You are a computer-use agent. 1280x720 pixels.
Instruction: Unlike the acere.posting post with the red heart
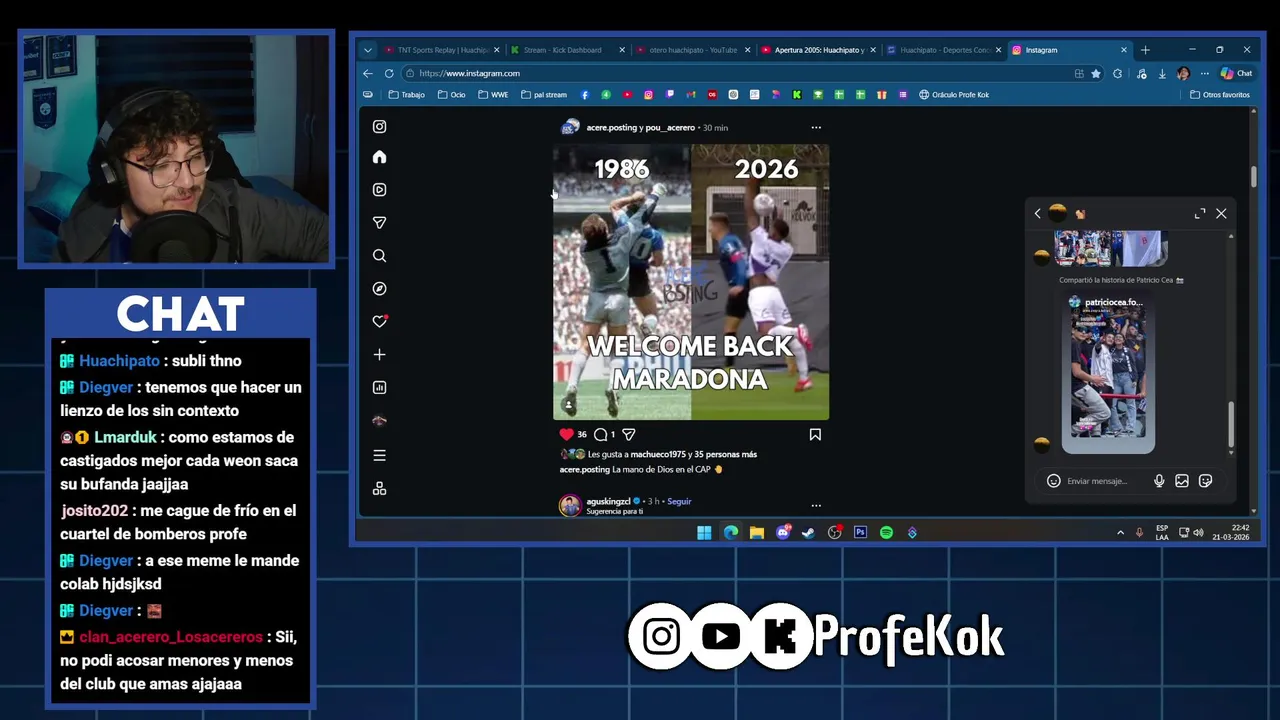[566, 434]
